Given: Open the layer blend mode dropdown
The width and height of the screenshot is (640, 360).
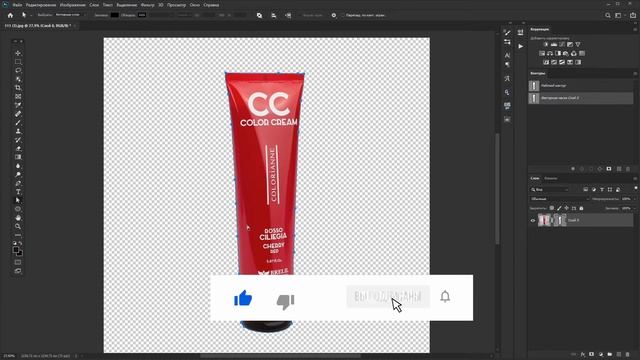Looking at the screenshot, I should pyautogui.click(x=559, y=199).
